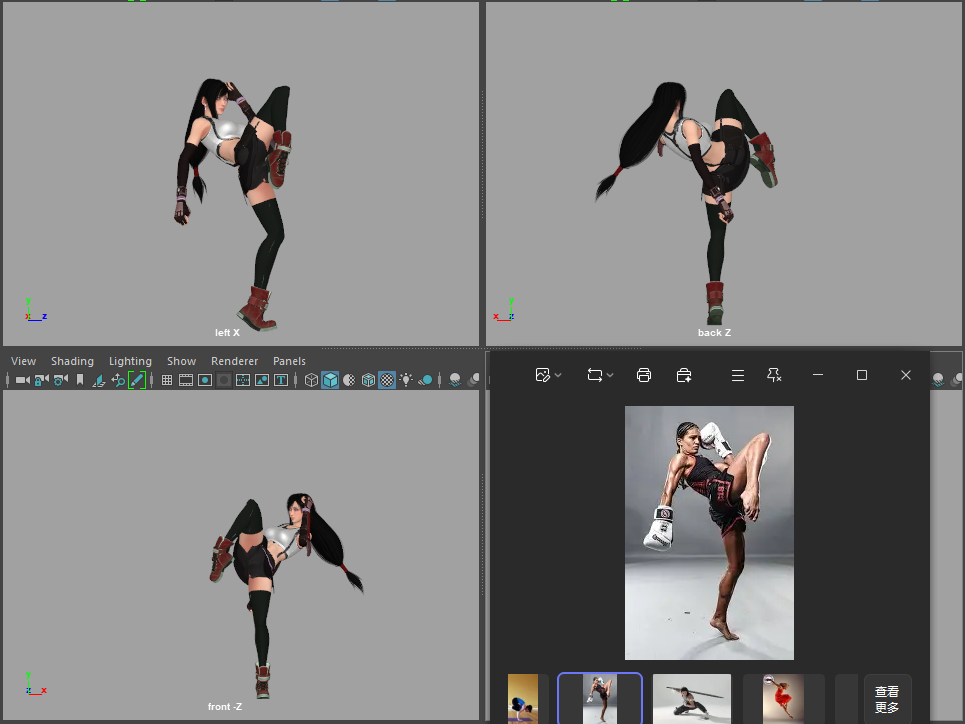
Task: Click the Image Plane icon
Action: pos(98,380)
